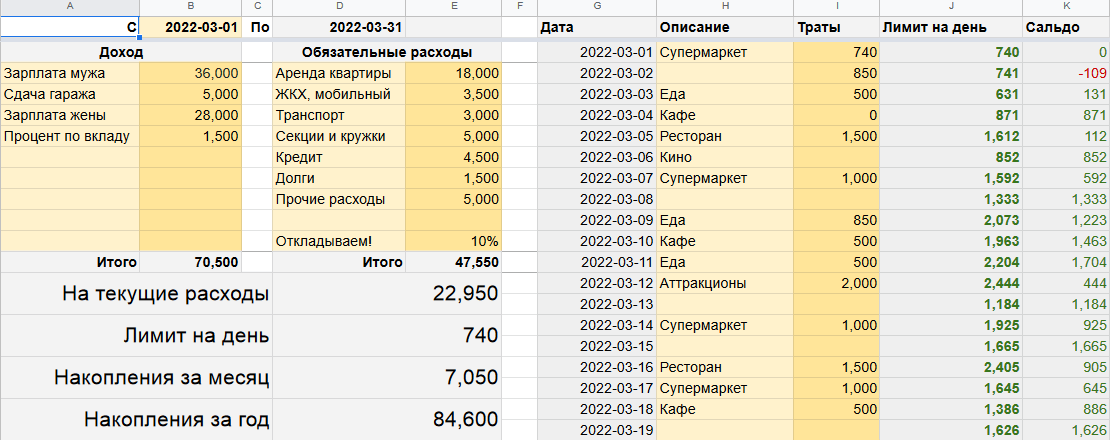The width and height of the screenshot is (1110, 440).
Task: Click the column K header
Action: [x=1066, y=7]
